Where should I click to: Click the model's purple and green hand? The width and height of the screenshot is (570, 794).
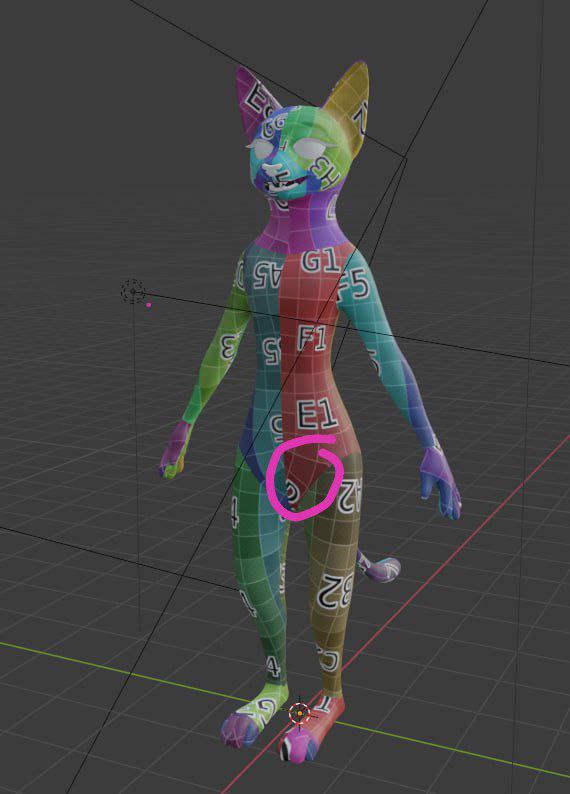tap(175, 451)
